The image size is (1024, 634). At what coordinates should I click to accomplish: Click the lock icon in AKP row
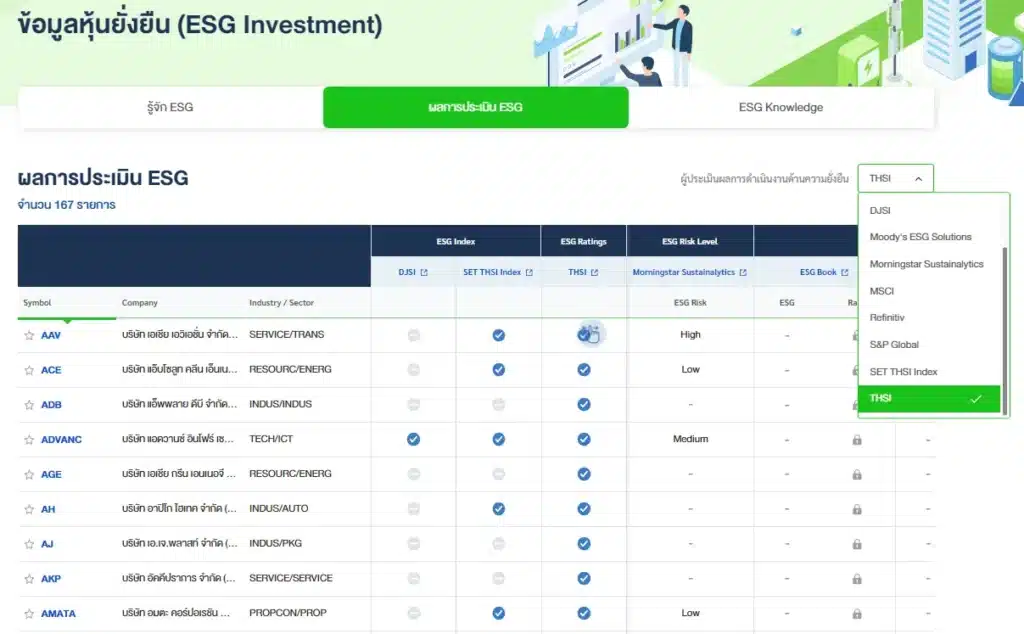click(x=857, y=579)
